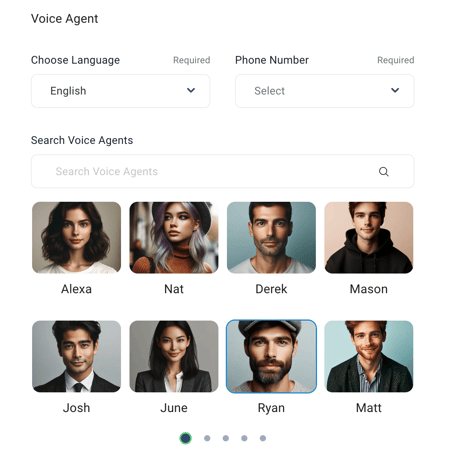Go to the second pagination dot
Viewport: 450px width, 456px height.
[x=207, y=438]
